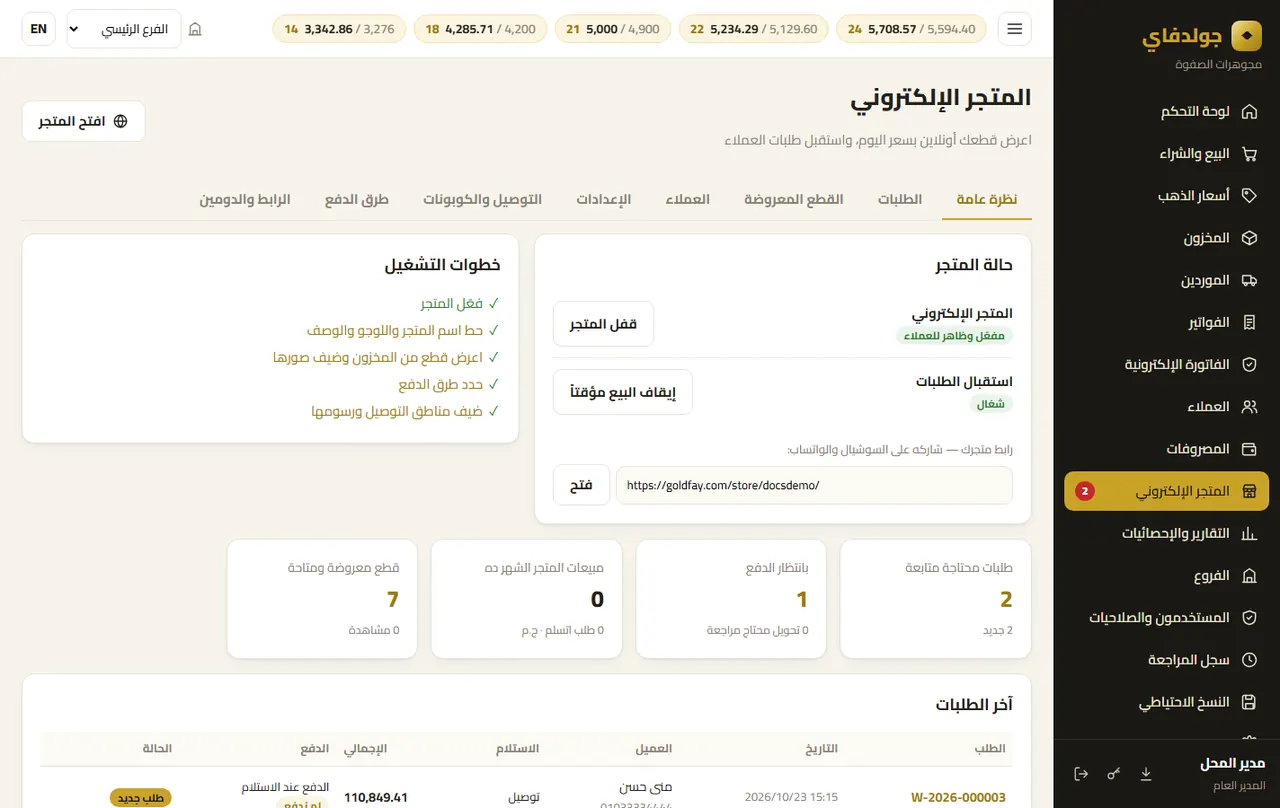Click إيقاف البيع مؤقتاً button
The image size is (1280, 808).
coord(623,392)
